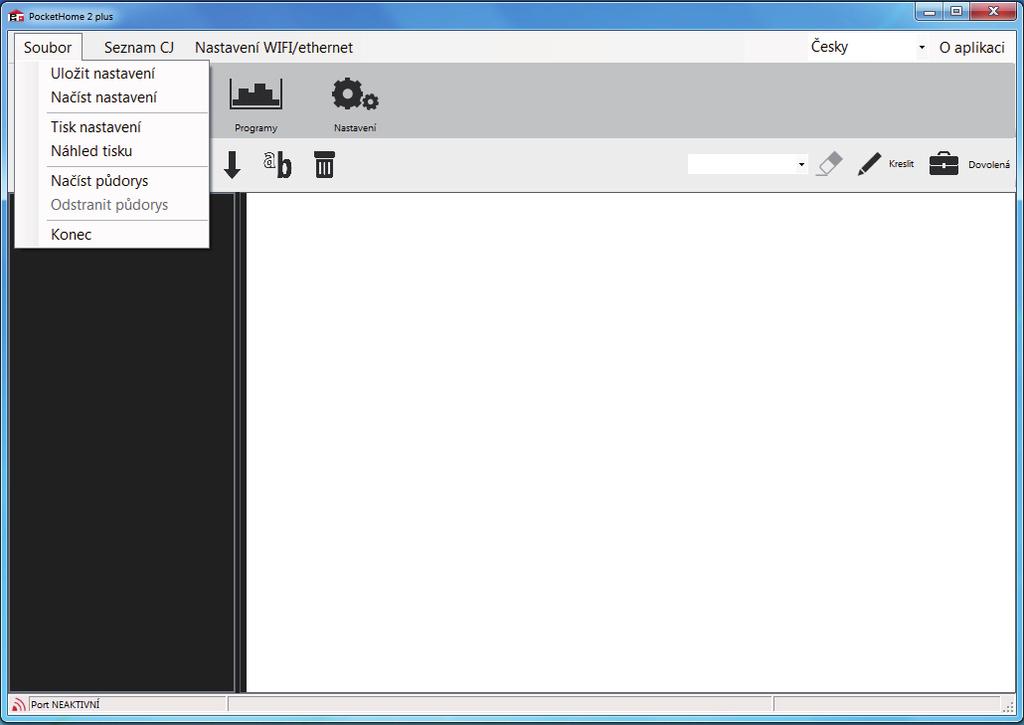Open the Soubor menu

click(x=48, y=48)
